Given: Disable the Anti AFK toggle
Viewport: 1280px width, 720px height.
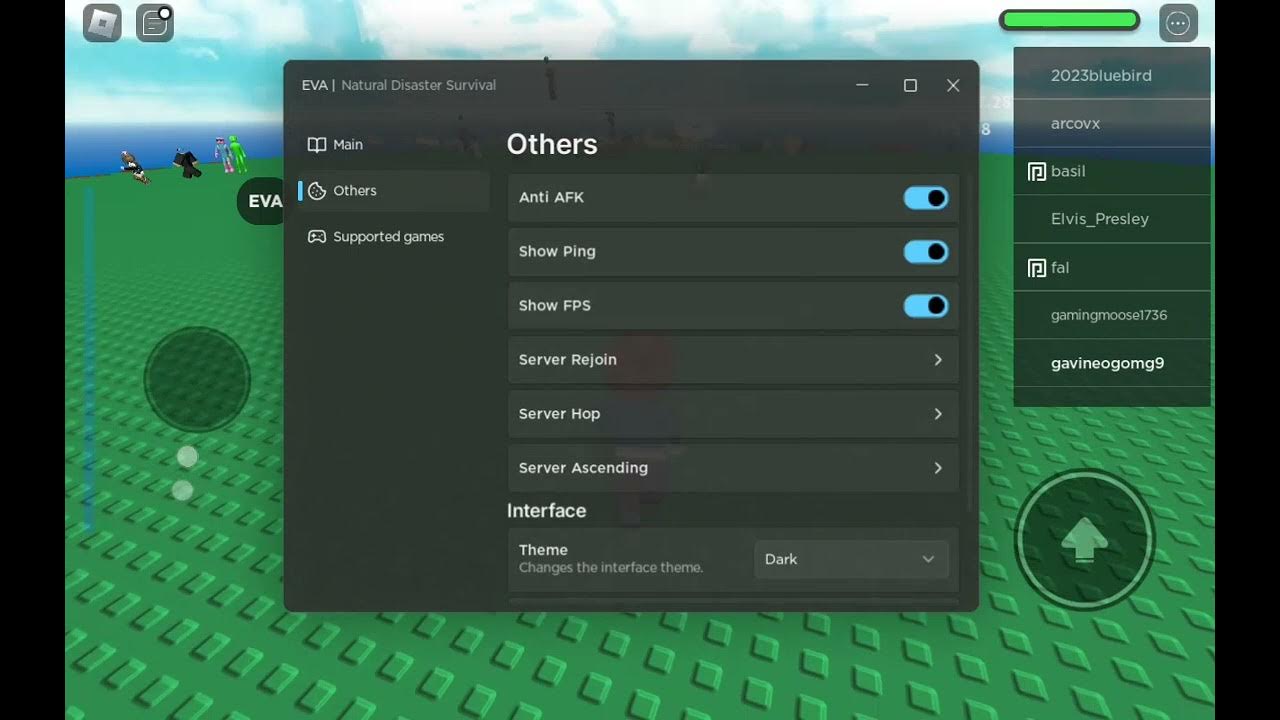Looking at the screenshot, I should coord(926,198).
